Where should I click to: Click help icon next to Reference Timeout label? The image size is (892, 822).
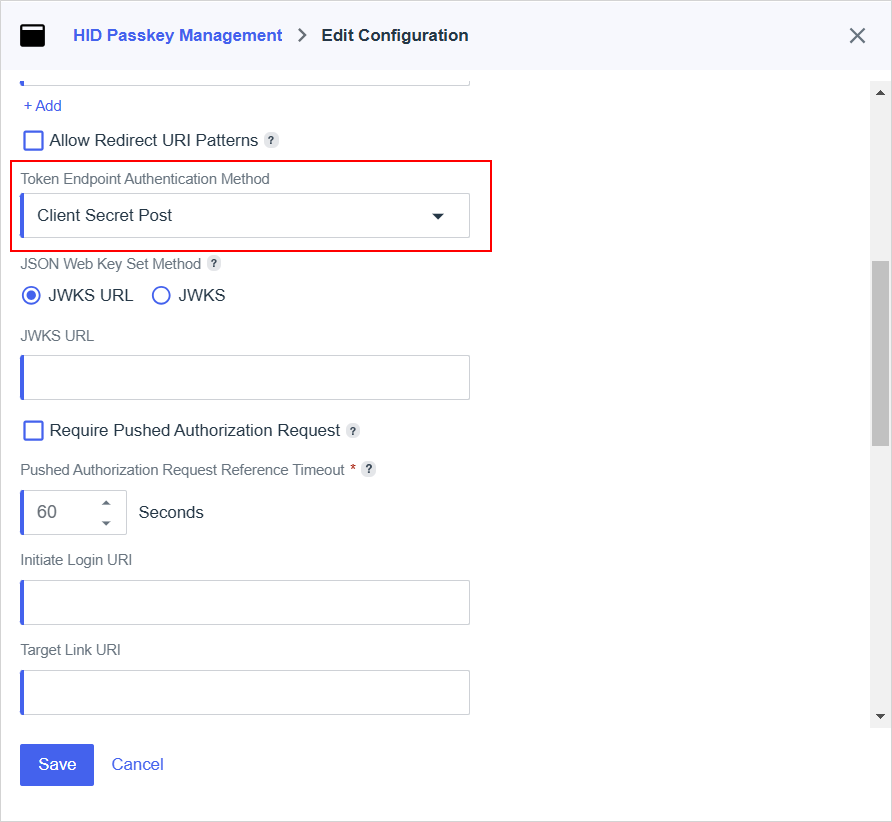[x=369, y=470]
